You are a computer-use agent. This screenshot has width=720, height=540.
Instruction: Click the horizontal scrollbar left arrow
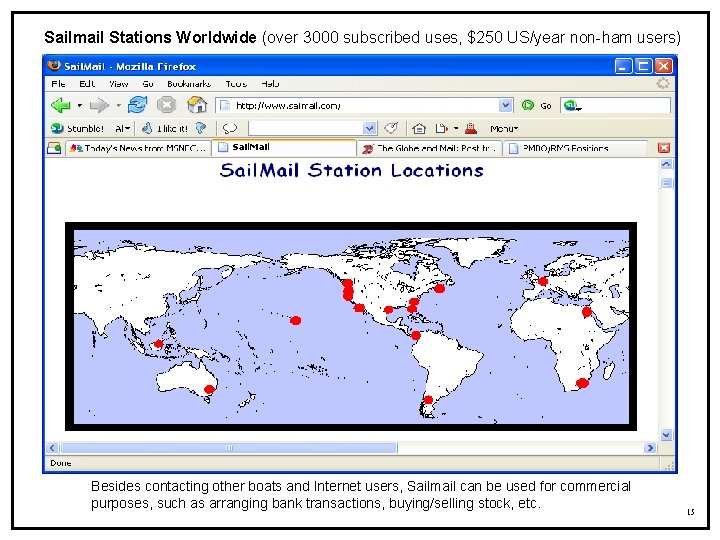pyautogui.click(x=52, y=448)
